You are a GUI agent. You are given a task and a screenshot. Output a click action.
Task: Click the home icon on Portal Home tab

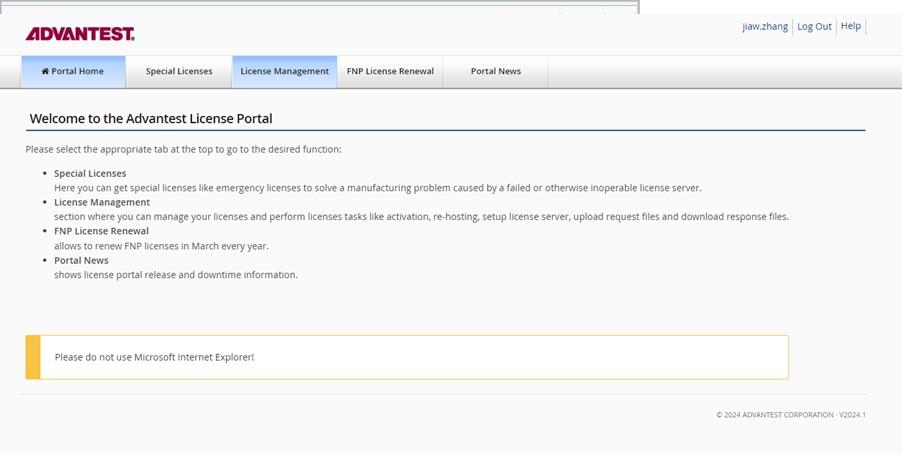[45, 72]
